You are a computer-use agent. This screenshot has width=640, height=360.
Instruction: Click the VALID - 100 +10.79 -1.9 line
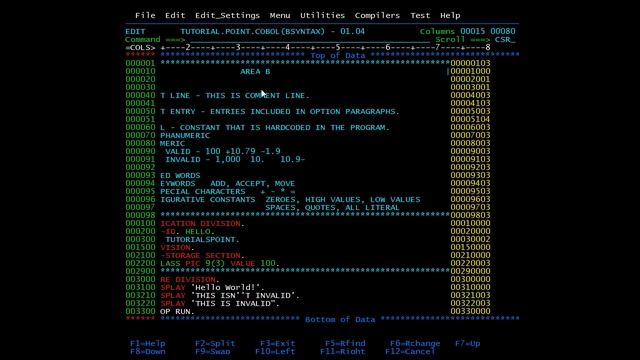222,151
